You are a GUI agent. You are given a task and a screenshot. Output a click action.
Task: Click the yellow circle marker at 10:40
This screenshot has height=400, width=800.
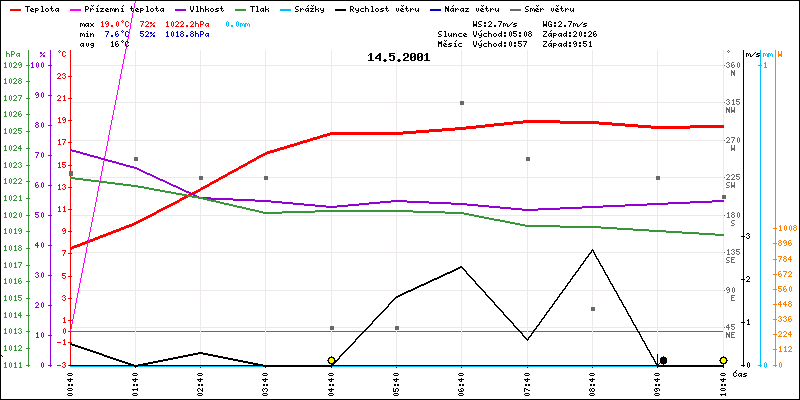723,360
